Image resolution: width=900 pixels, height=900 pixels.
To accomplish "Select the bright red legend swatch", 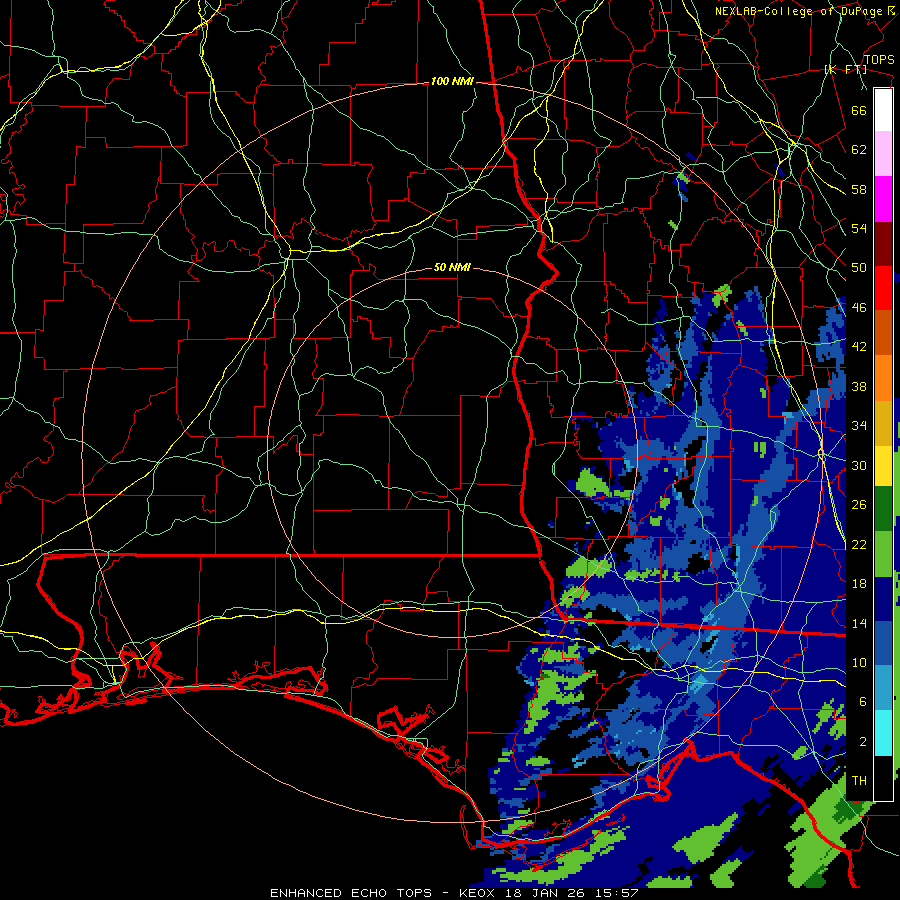I will pyautogui.click(x=883, y=288).
